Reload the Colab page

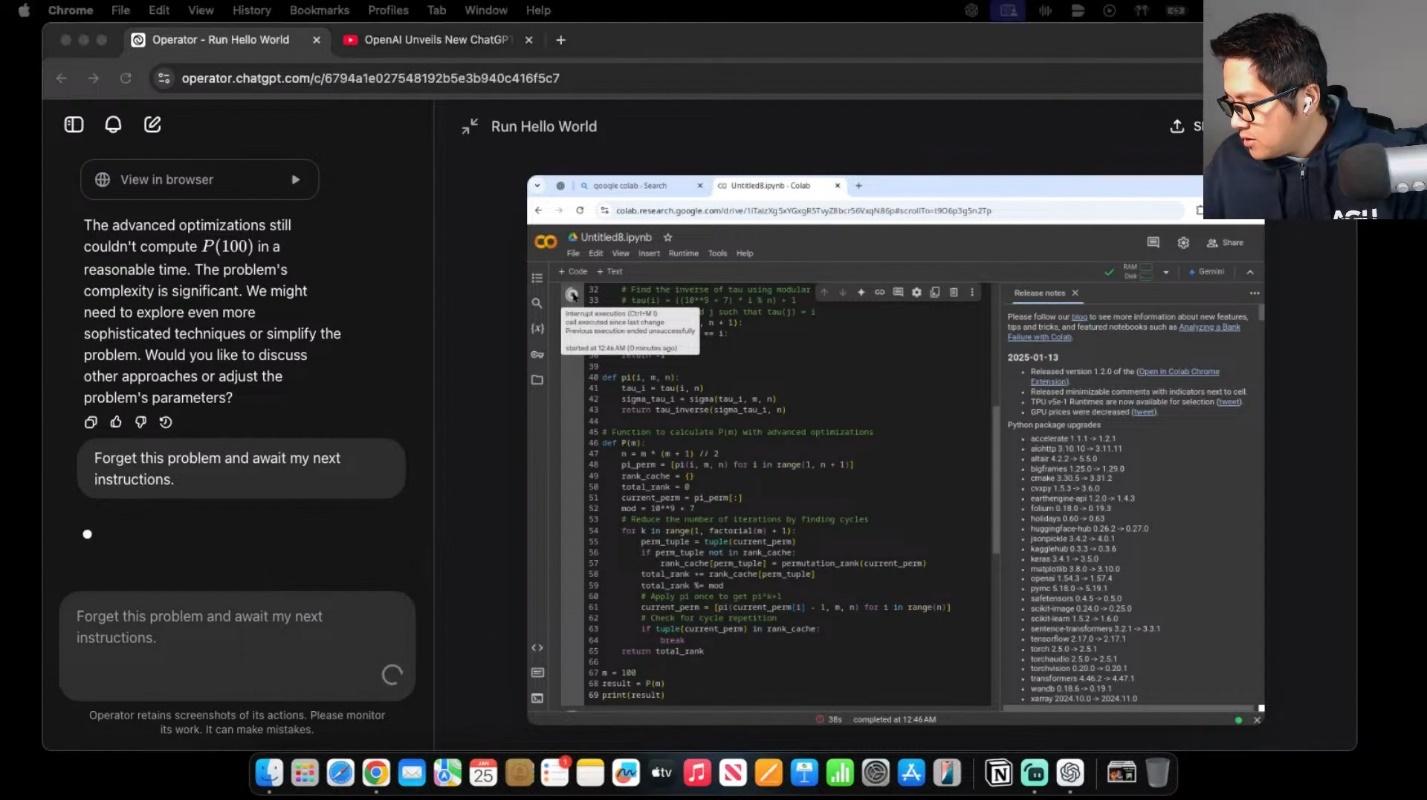point(580,211)
